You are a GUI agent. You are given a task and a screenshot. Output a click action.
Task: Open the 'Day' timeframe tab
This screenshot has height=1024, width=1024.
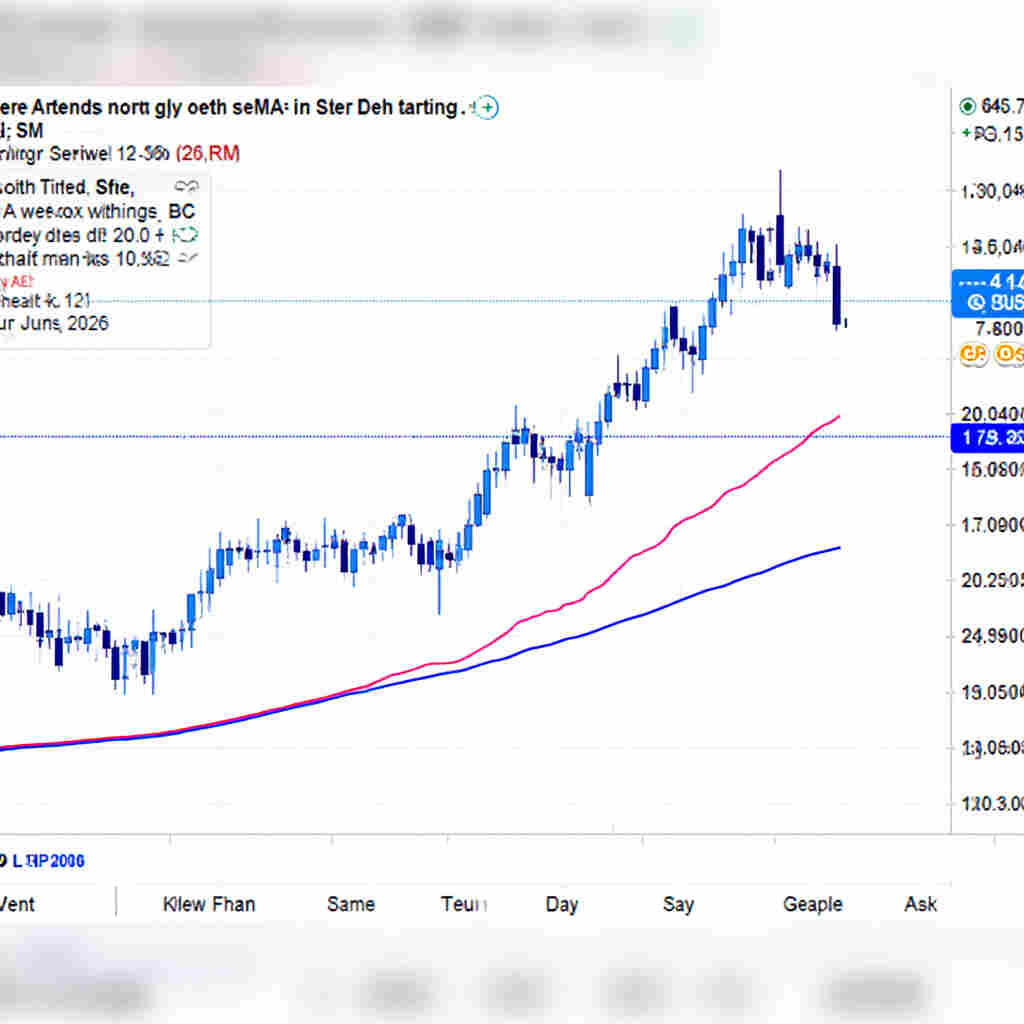pos(561,904)
